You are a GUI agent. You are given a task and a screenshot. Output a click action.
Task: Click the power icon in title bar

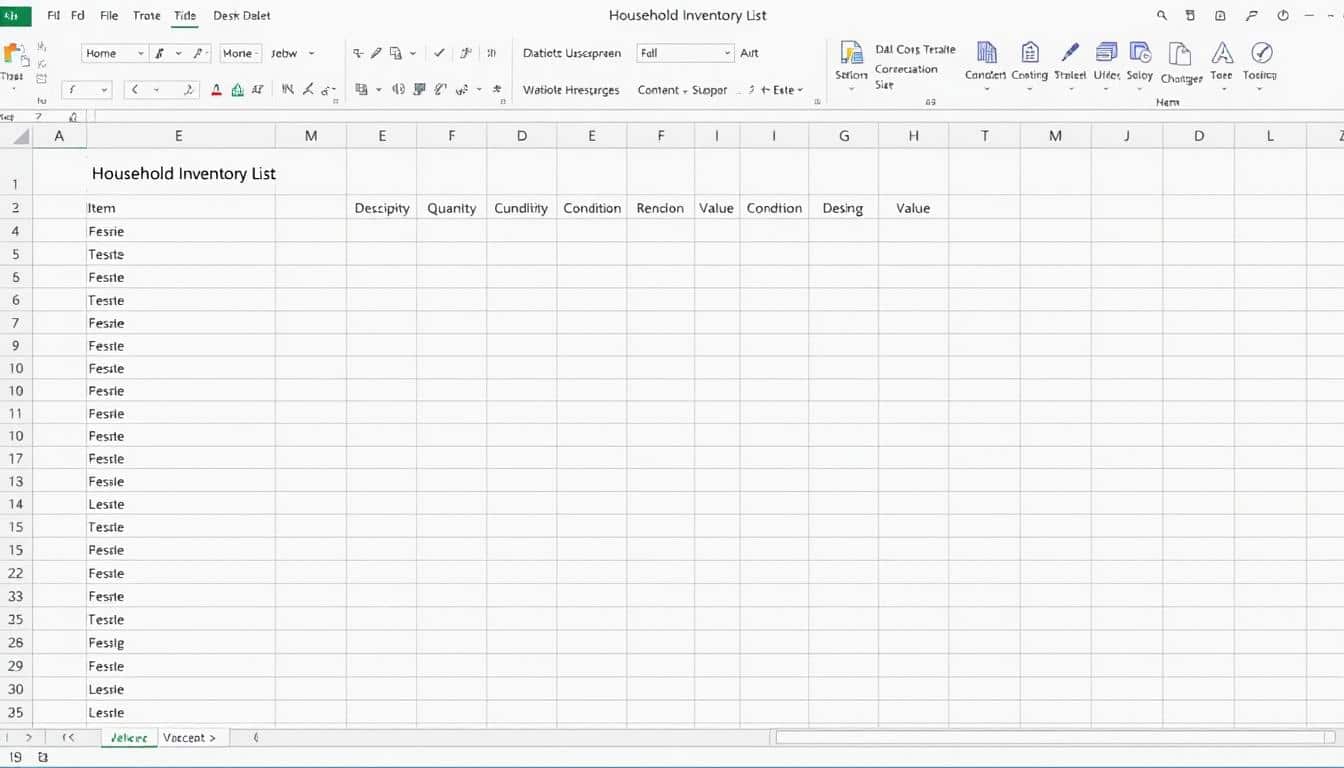[x=1282, y=15]
